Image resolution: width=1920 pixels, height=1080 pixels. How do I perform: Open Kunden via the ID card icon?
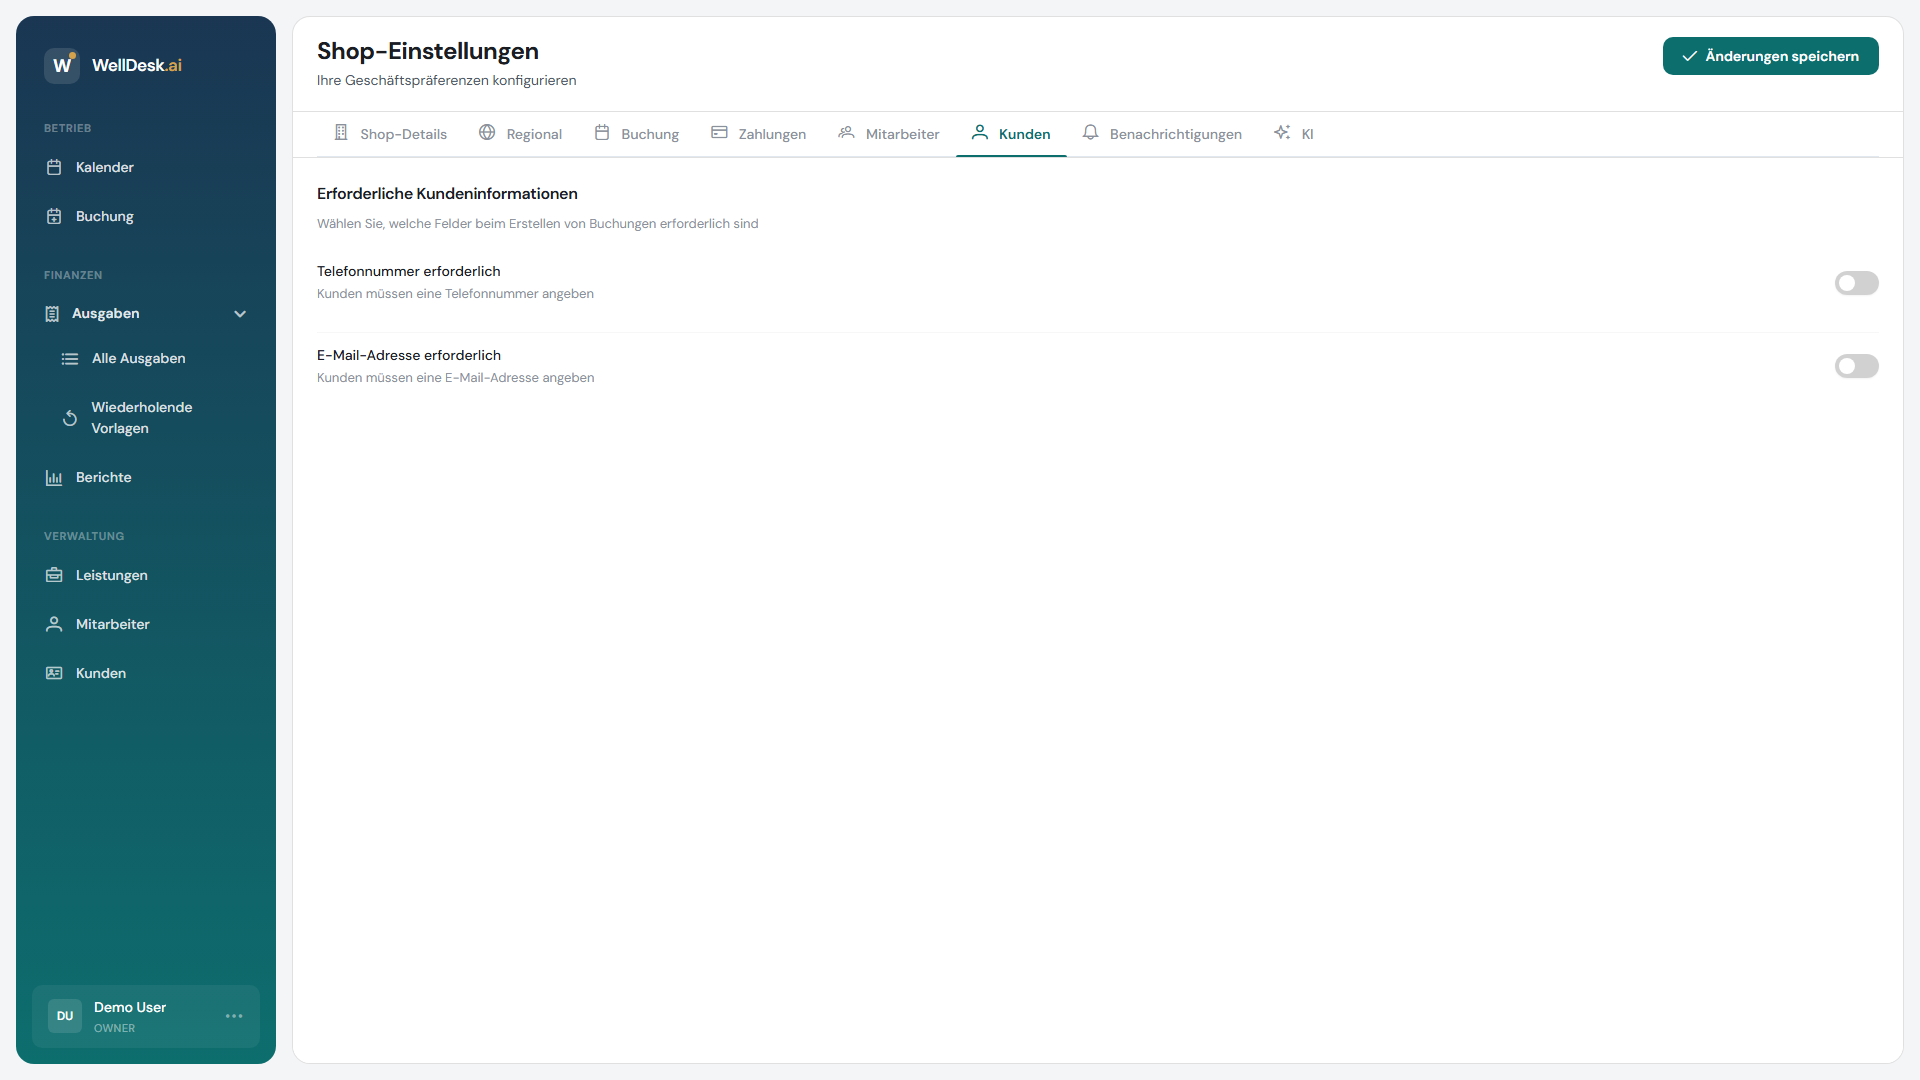[54, 673]
